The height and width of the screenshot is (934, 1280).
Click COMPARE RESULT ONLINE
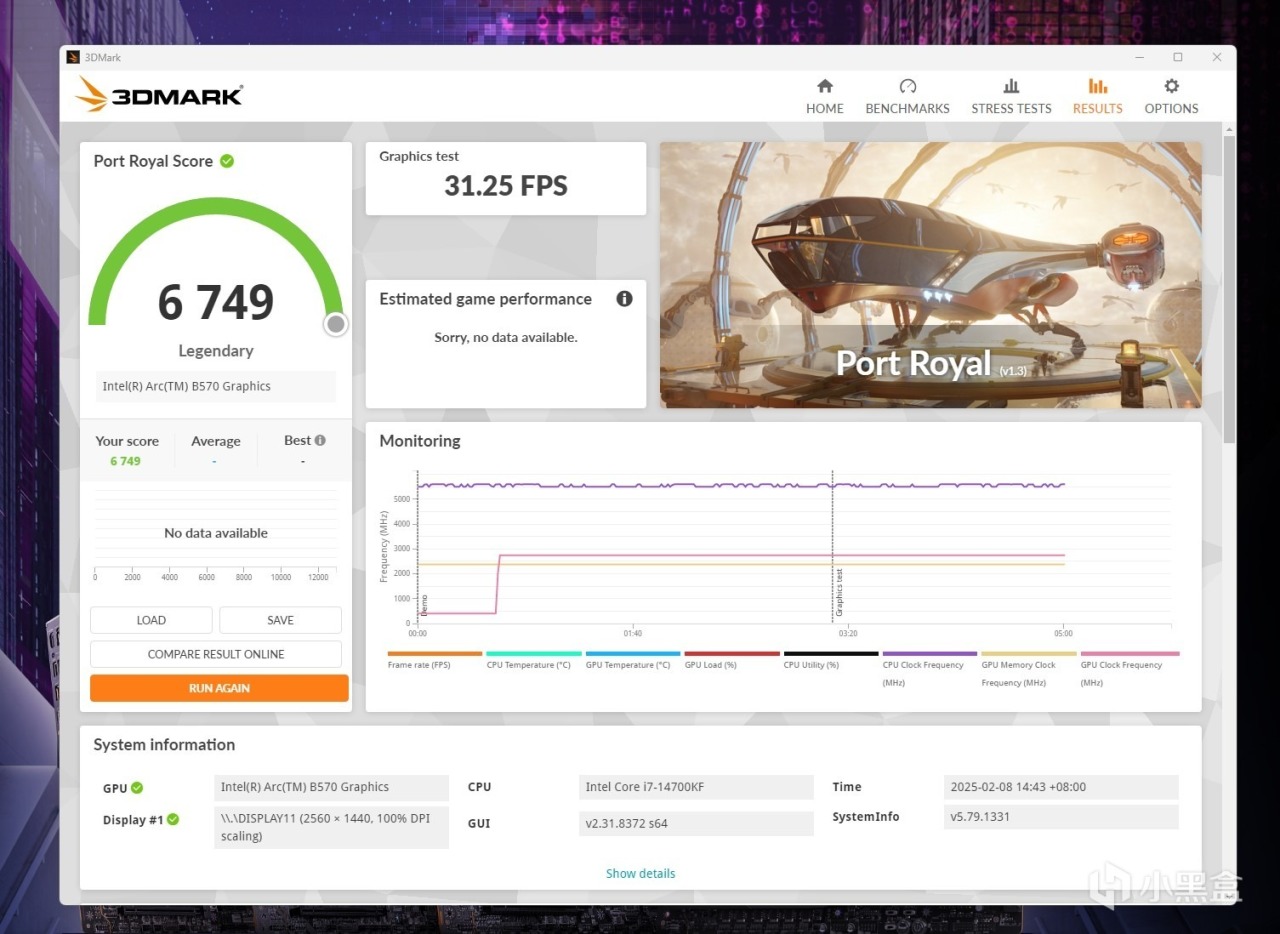[x=216, y=654]
